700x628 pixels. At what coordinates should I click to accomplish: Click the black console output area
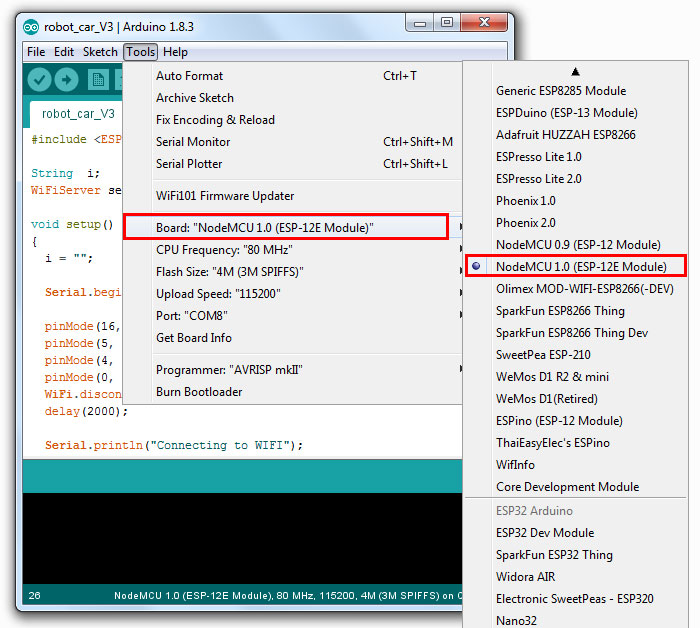(242, 538)
